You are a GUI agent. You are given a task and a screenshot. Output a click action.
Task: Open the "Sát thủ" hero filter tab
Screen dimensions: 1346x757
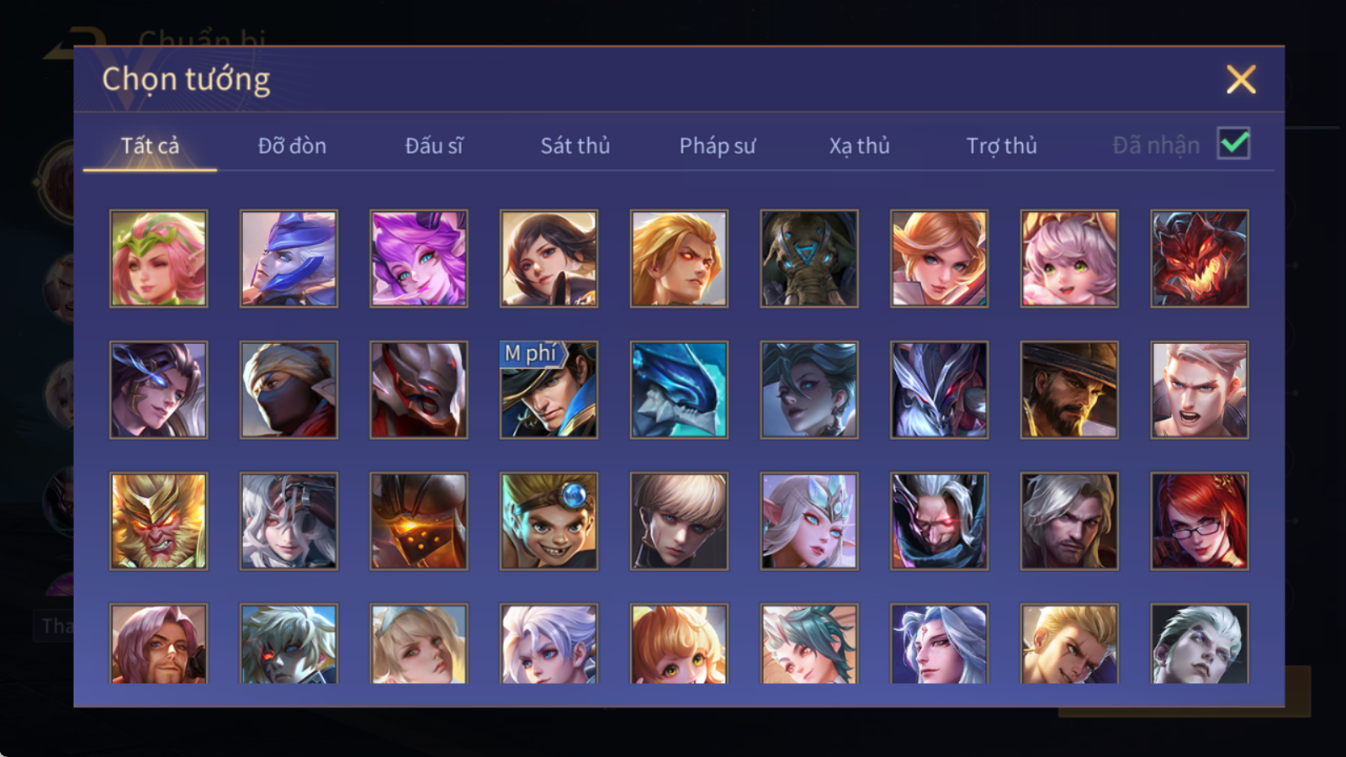(575, 146)
